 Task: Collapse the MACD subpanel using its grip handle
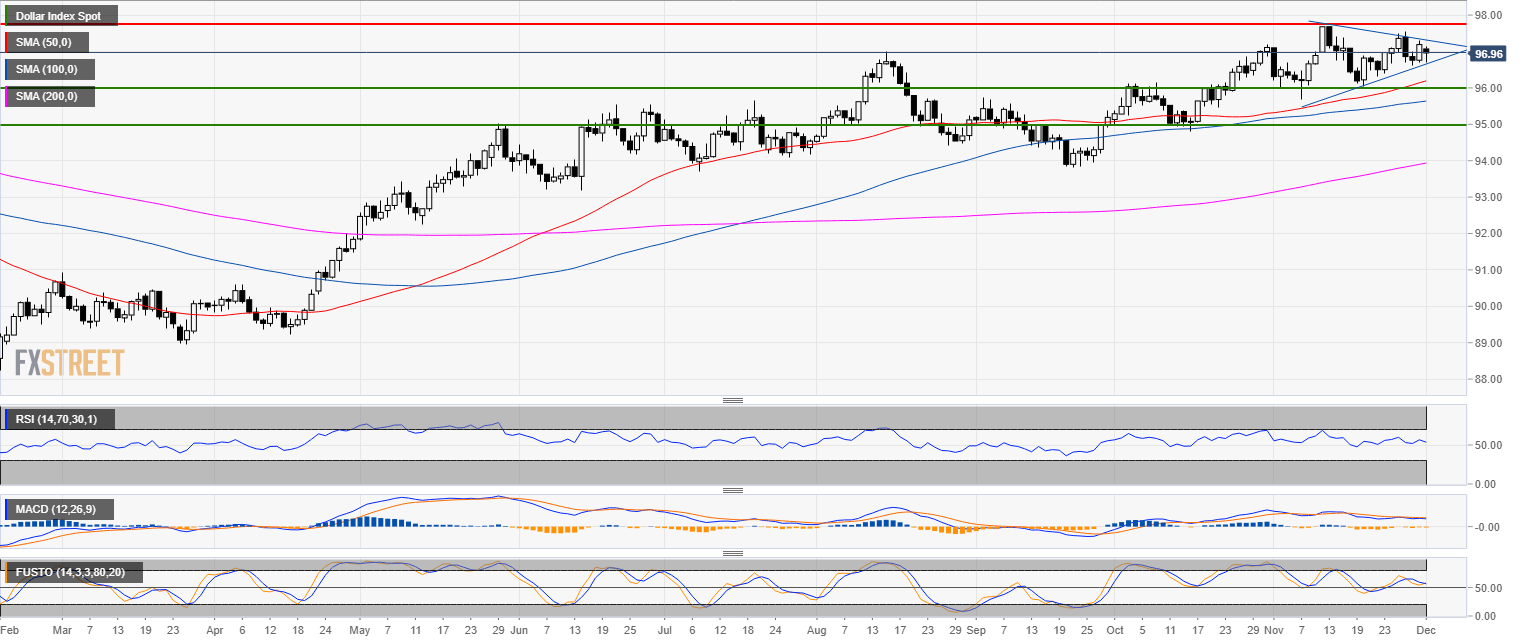tap(735, 489)
